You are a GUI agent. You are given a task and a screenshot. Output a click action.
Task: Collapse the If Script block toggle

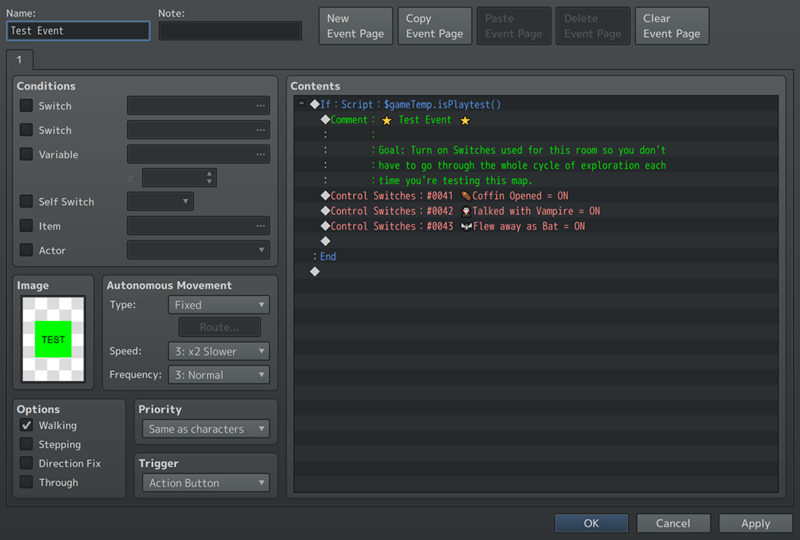click(x=301, y=104)
